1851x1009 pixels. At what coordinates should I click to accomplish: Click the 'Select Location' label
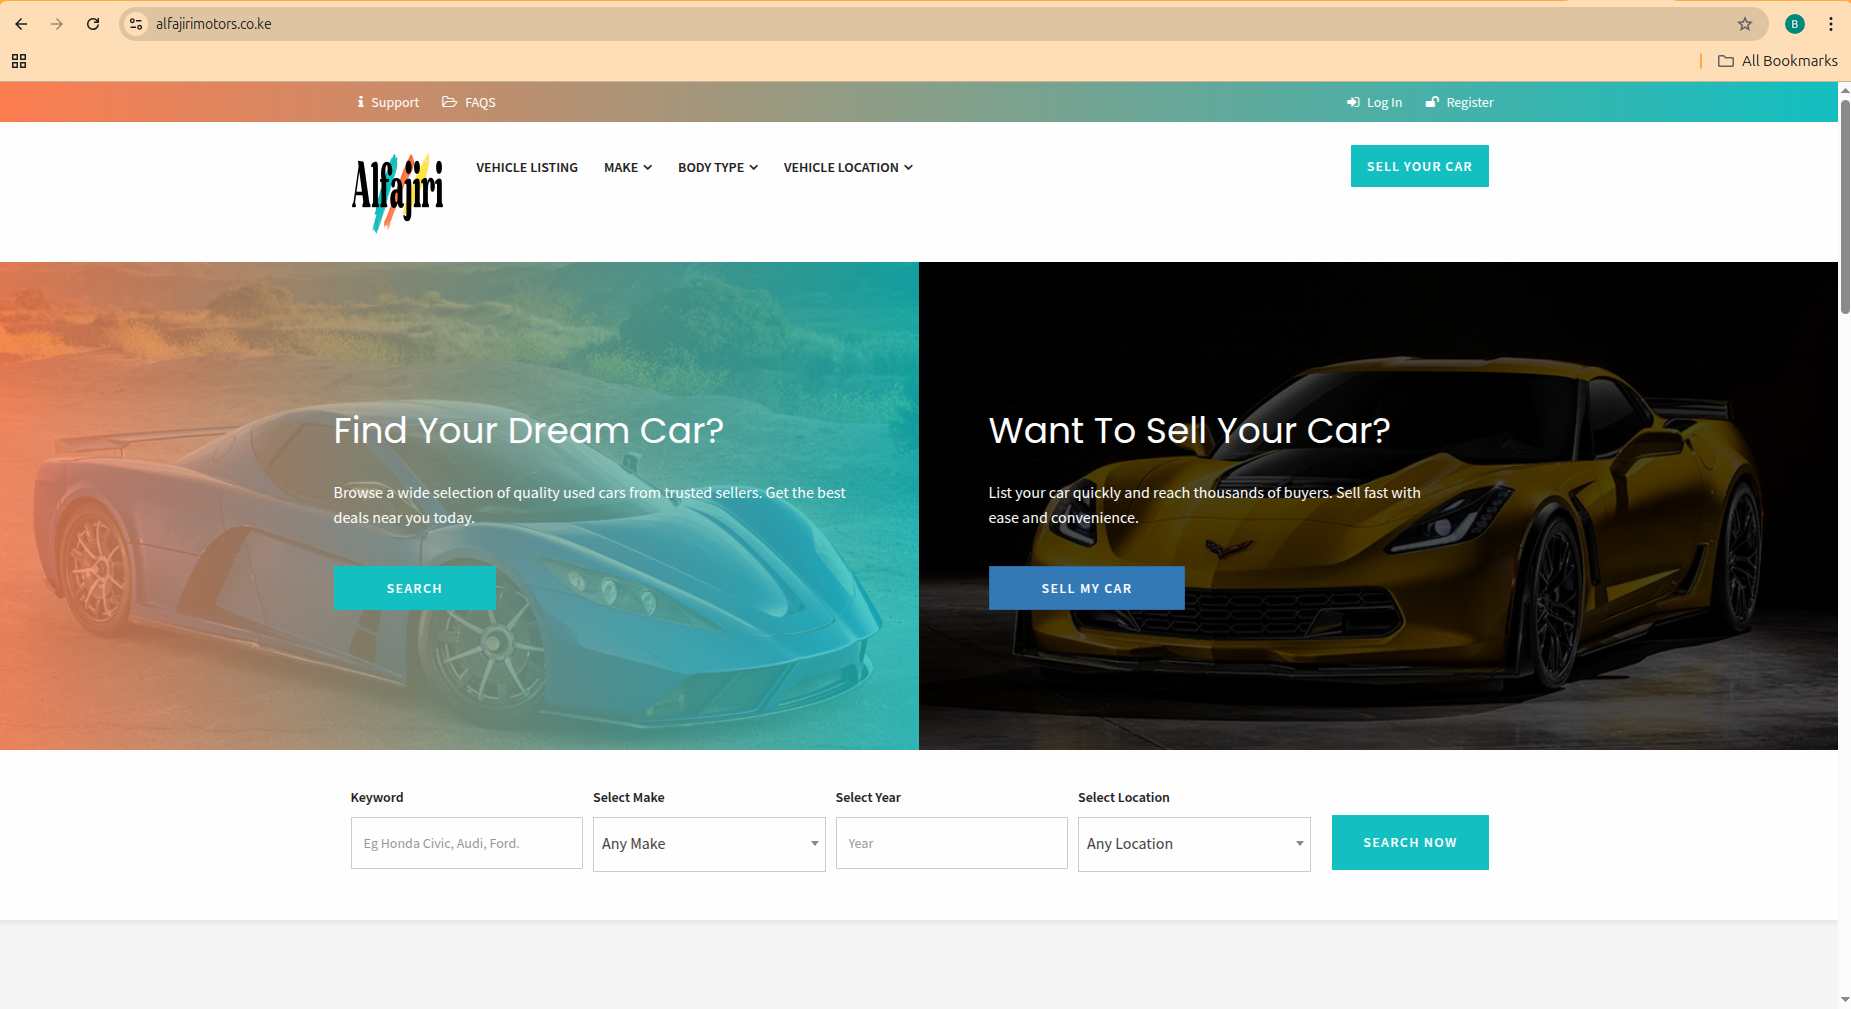coord(1123,797)
